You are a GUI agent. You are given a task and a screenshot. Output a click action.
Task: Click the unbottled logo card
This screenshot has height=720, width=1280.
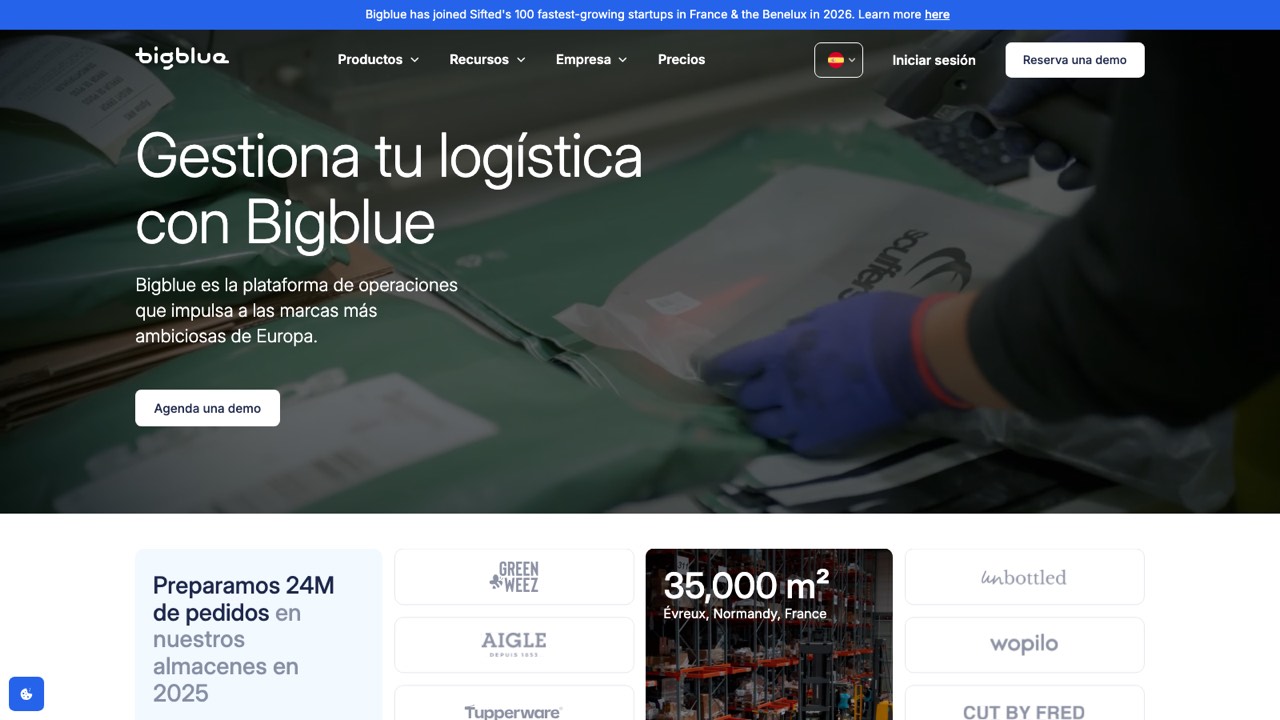click(x=1024, y=577)
